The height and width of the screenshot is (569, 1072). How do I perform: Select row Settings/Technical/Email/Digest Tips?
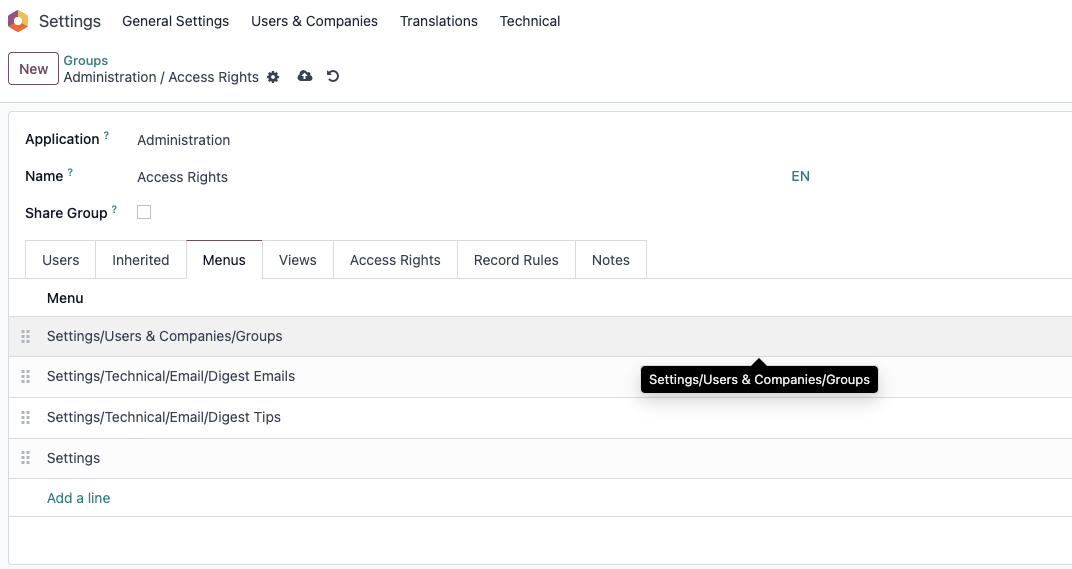coord(540,417)
